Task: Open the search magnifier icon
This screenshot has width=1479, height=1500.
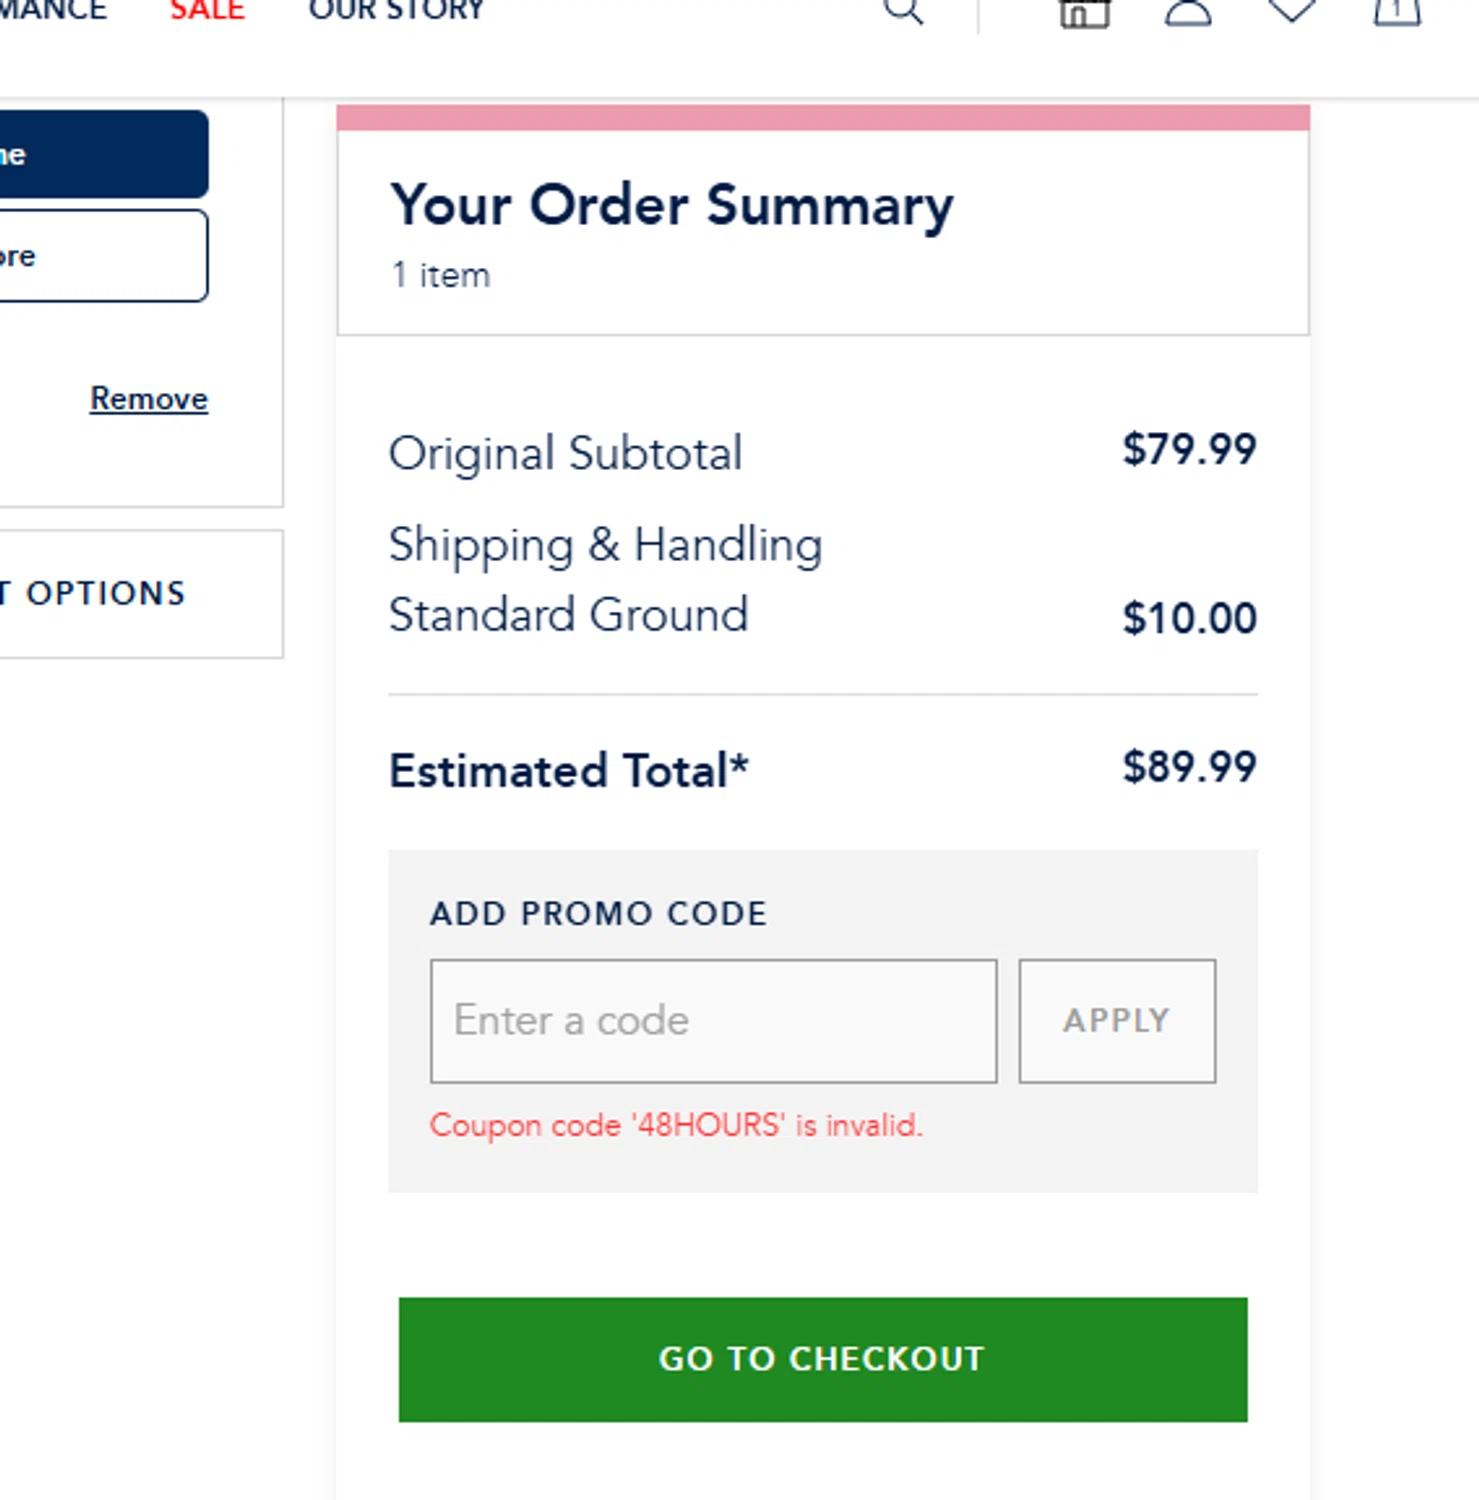Action: point(902,10)
